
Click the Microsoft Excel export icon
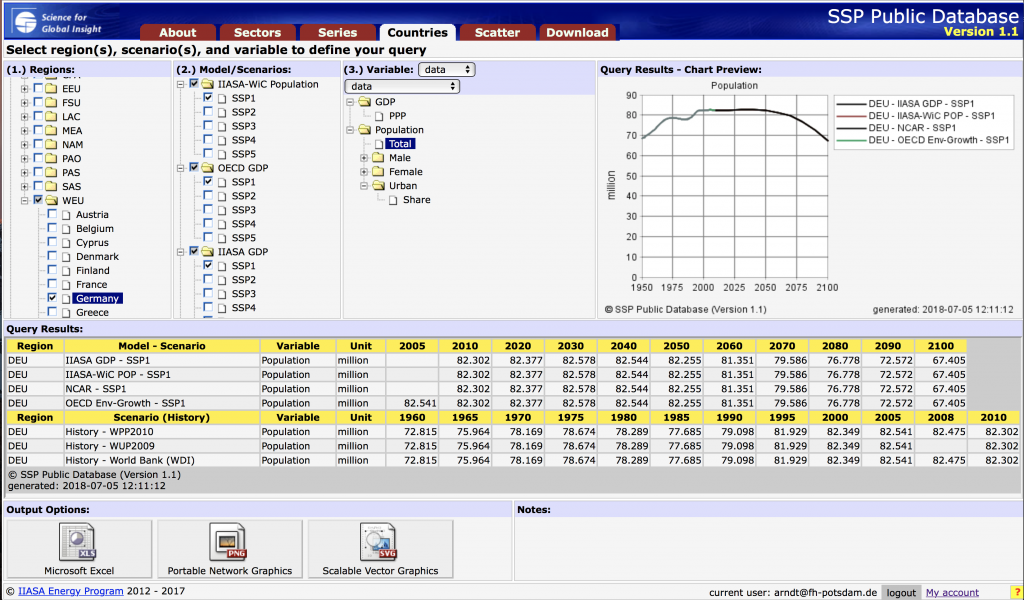[x=78, y=542]
